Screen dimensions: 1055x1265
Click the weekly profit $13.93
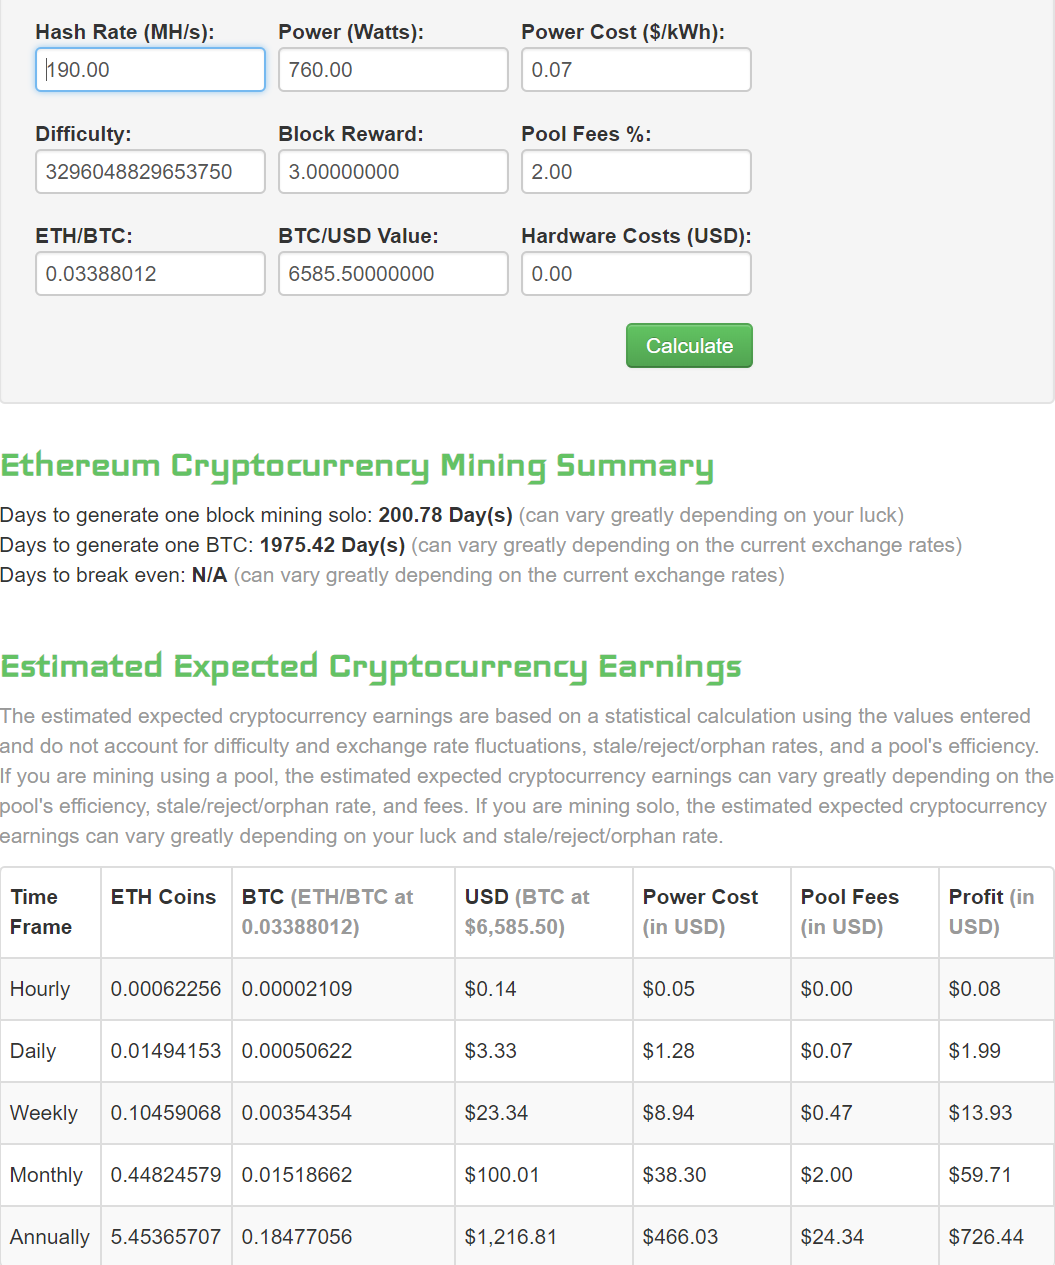[981, 1113]
